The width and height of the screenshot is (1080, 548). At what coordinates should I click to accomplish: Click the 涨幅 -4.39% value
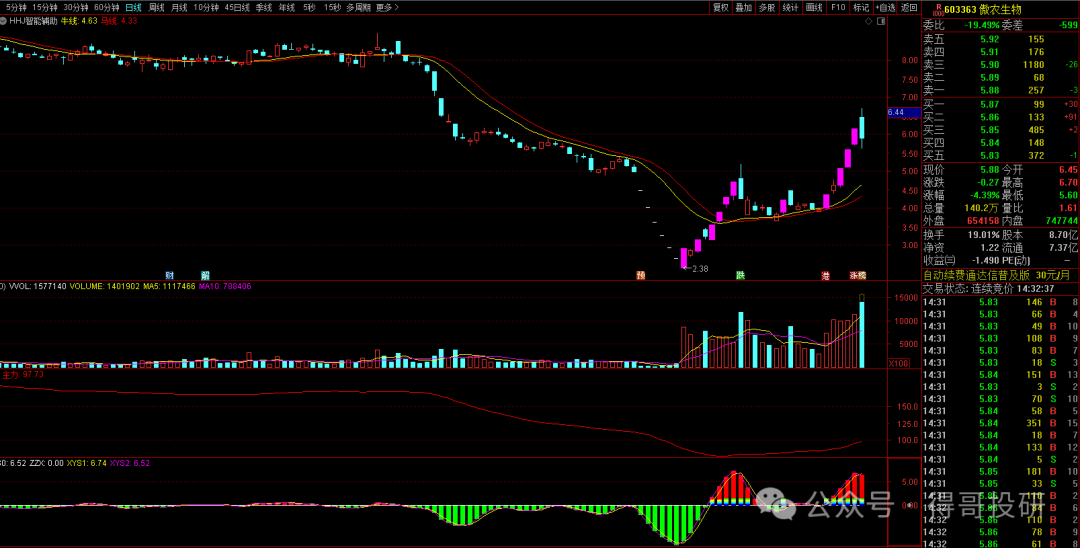[x=984, y=196]
